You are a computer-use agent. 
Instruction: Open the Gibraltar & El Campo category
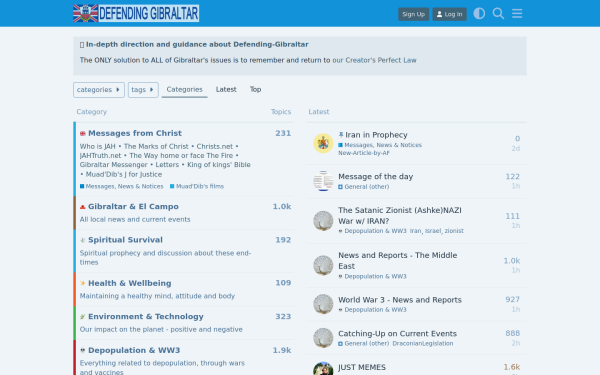click(133, 207)
